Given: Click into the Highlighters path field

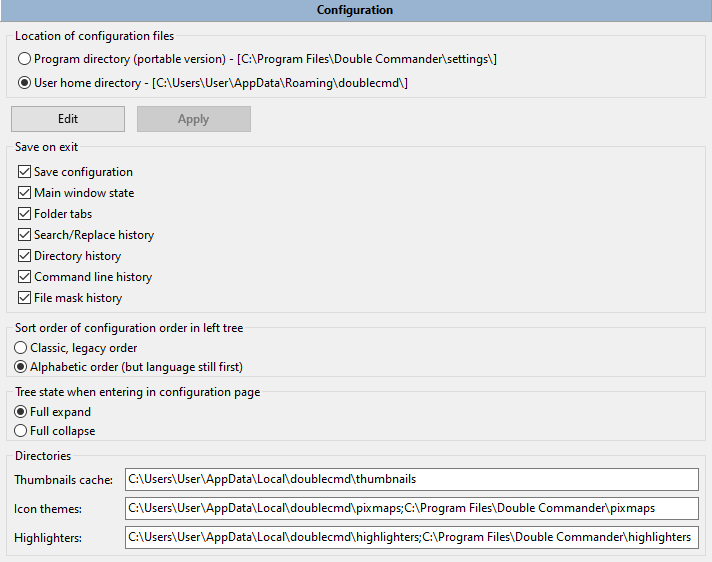Looking at the screenshot, I should pos(411,537).
